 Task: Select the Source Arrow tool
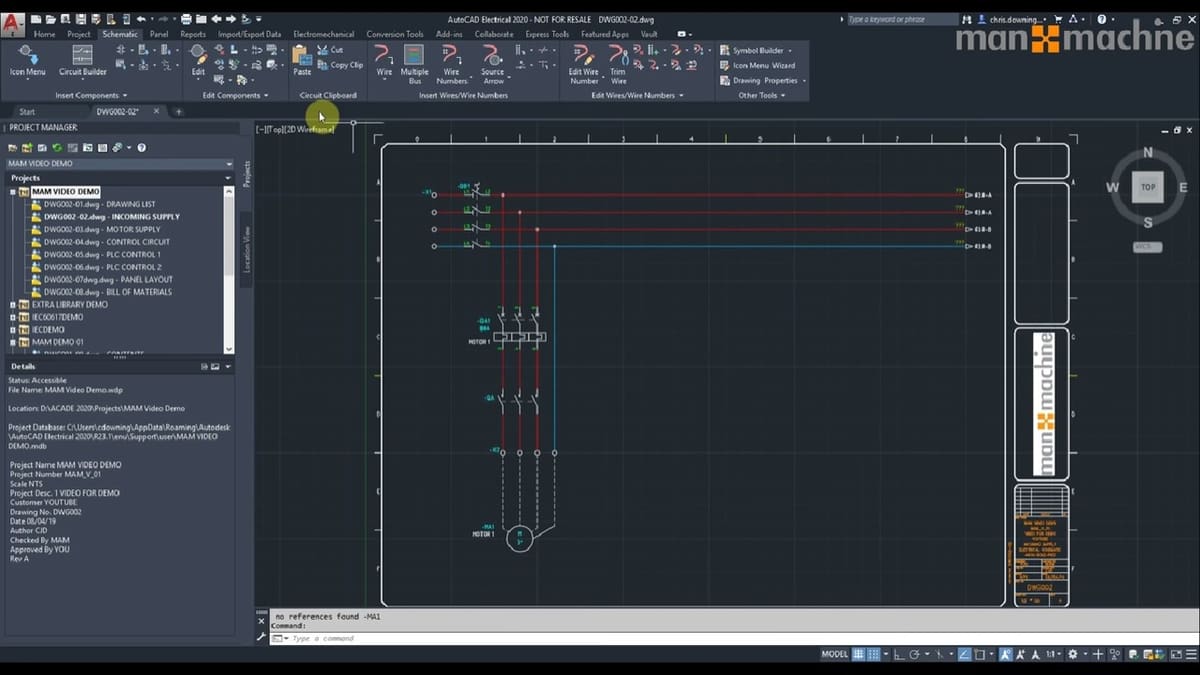point(492,63)
